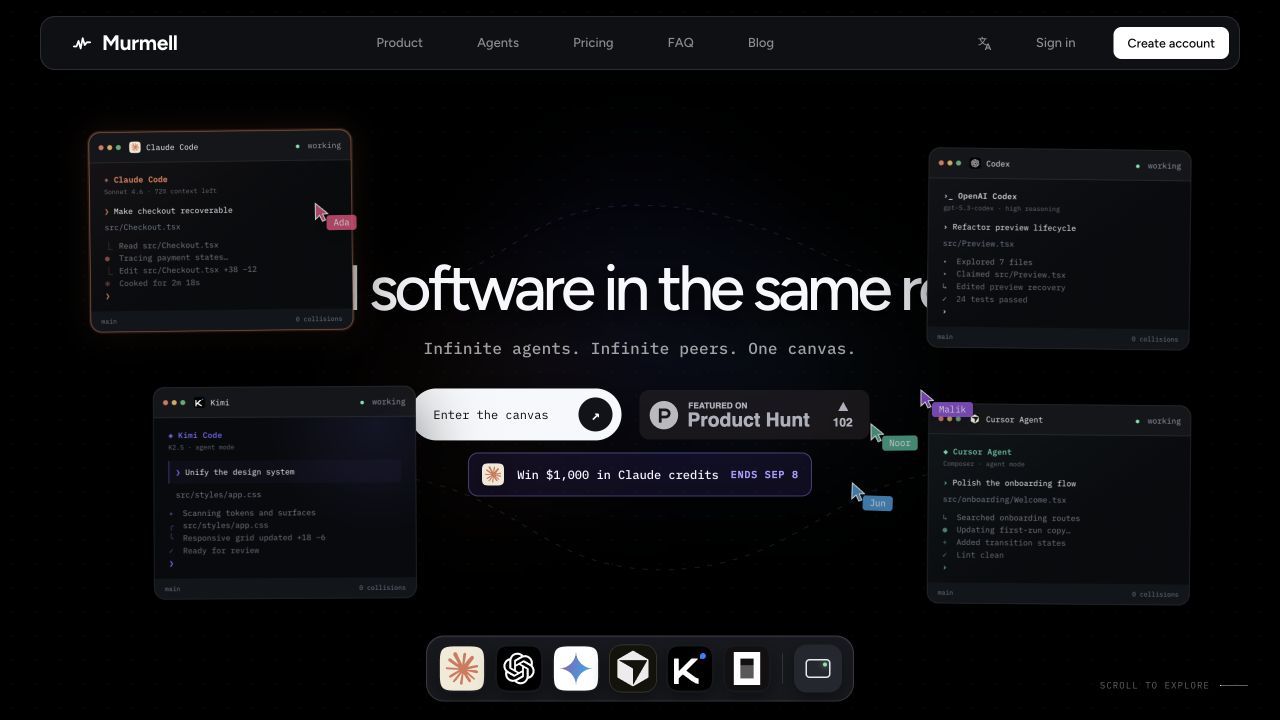Click 'Infinite agents. Infinite peers. One canvas.' tagline
Screen dimensions: 1280x720
(x=639, y=349)
